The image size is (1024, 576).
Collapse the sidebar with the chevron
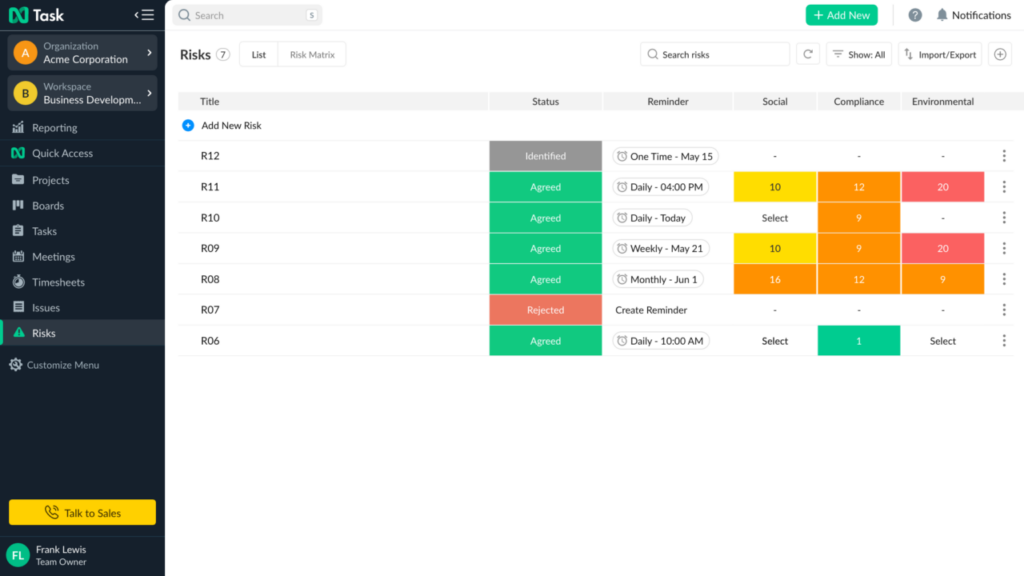coord(144,14)
